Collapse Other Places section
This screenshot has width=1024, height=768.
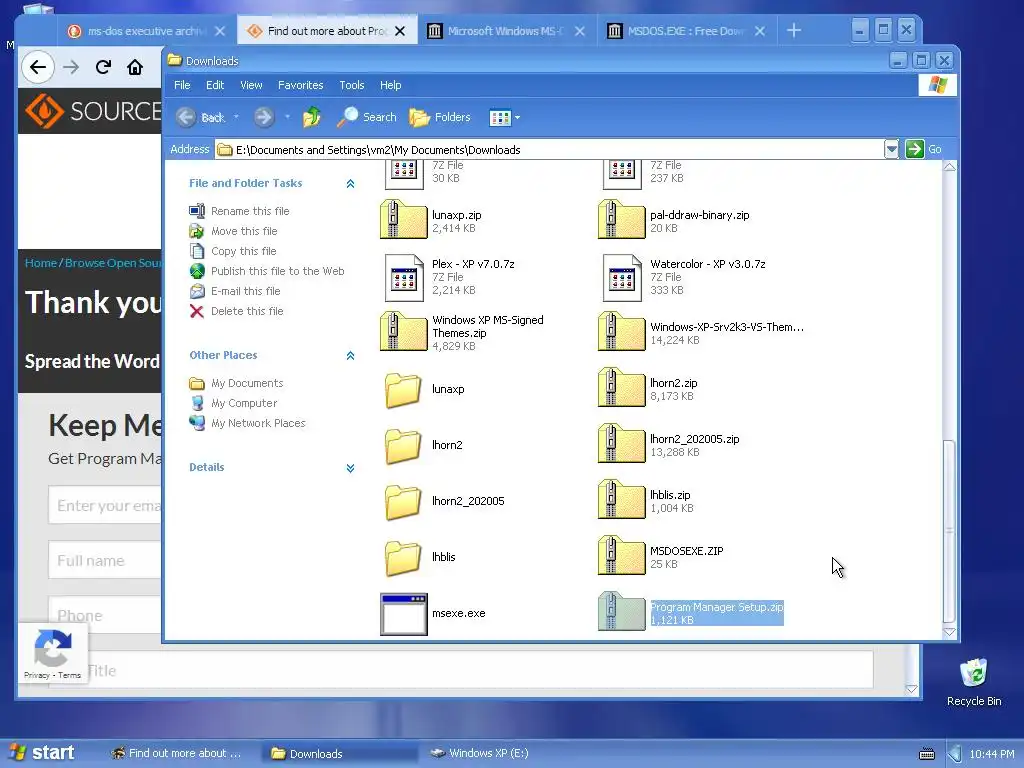coord(350,355)
